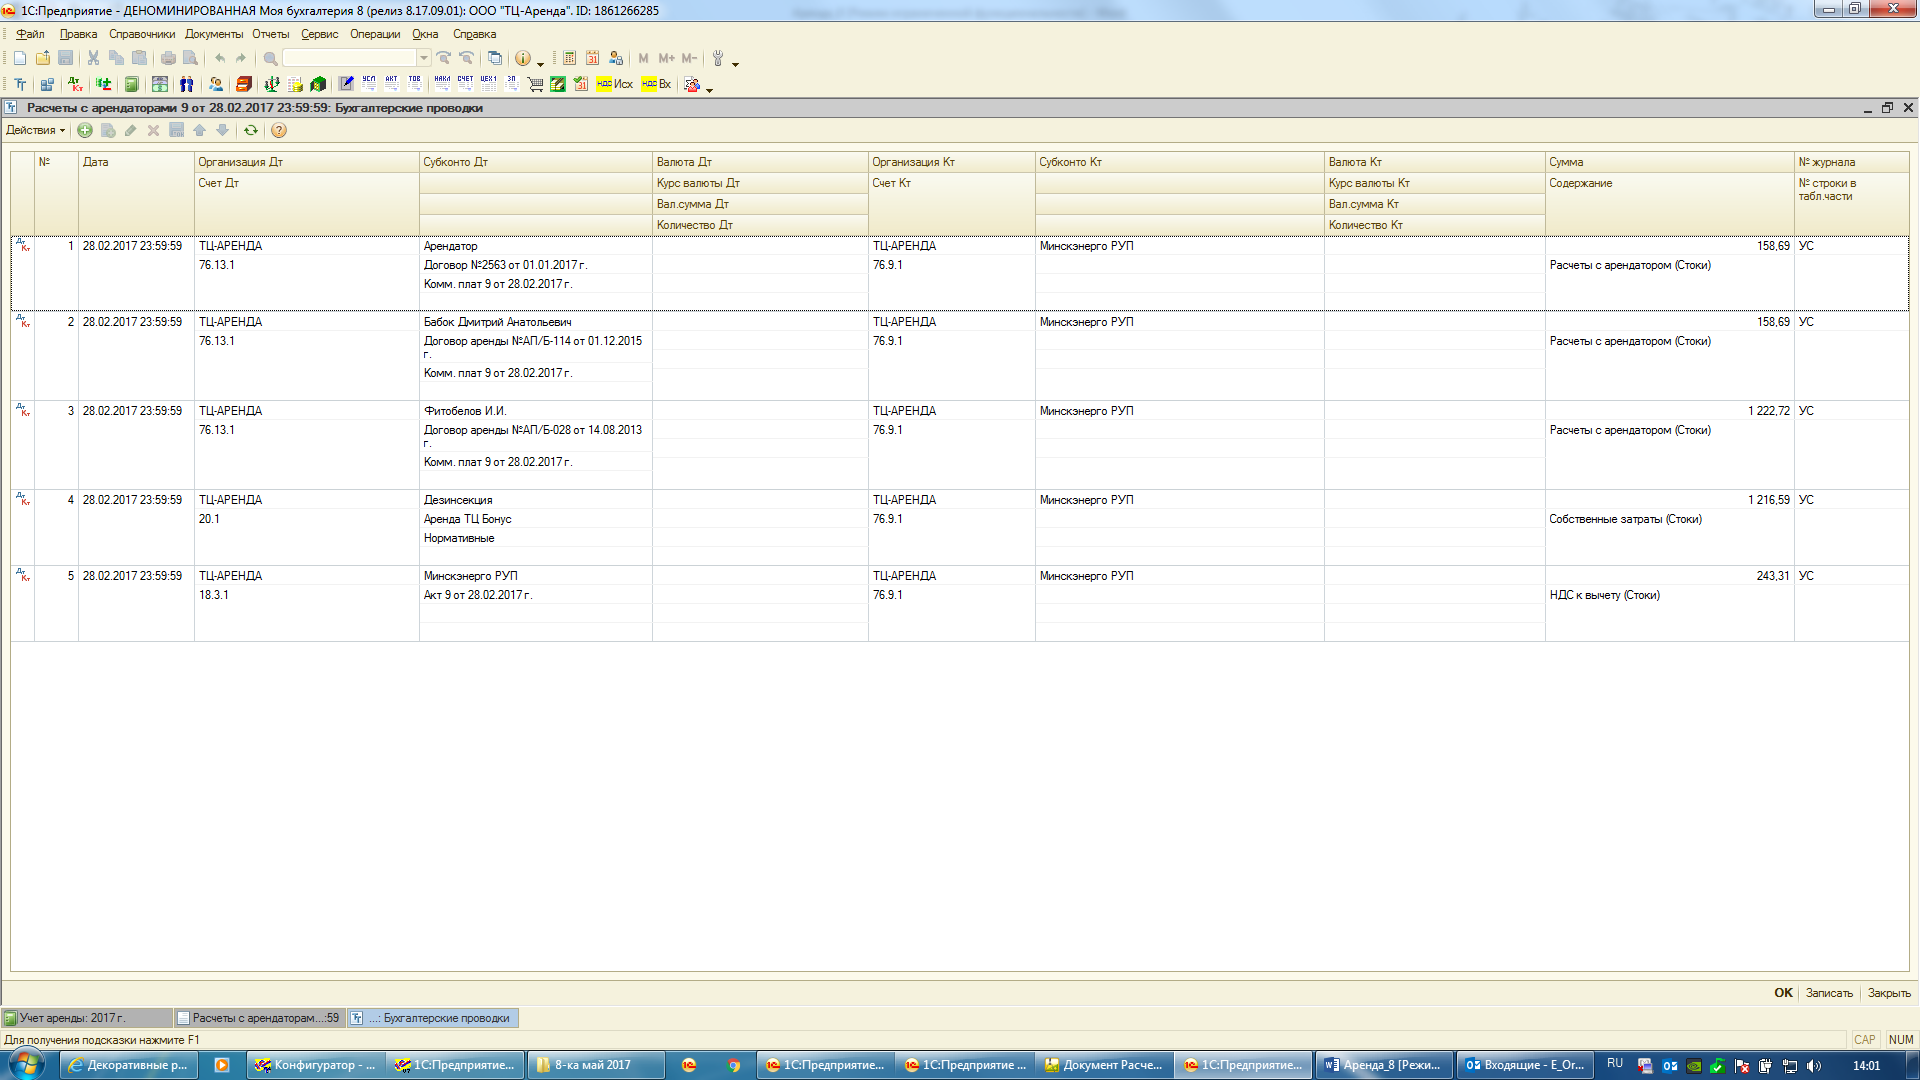Open the calendar icon in top toolbar
This screenshot has height=1080, width=1920.
tap(592, 59)
